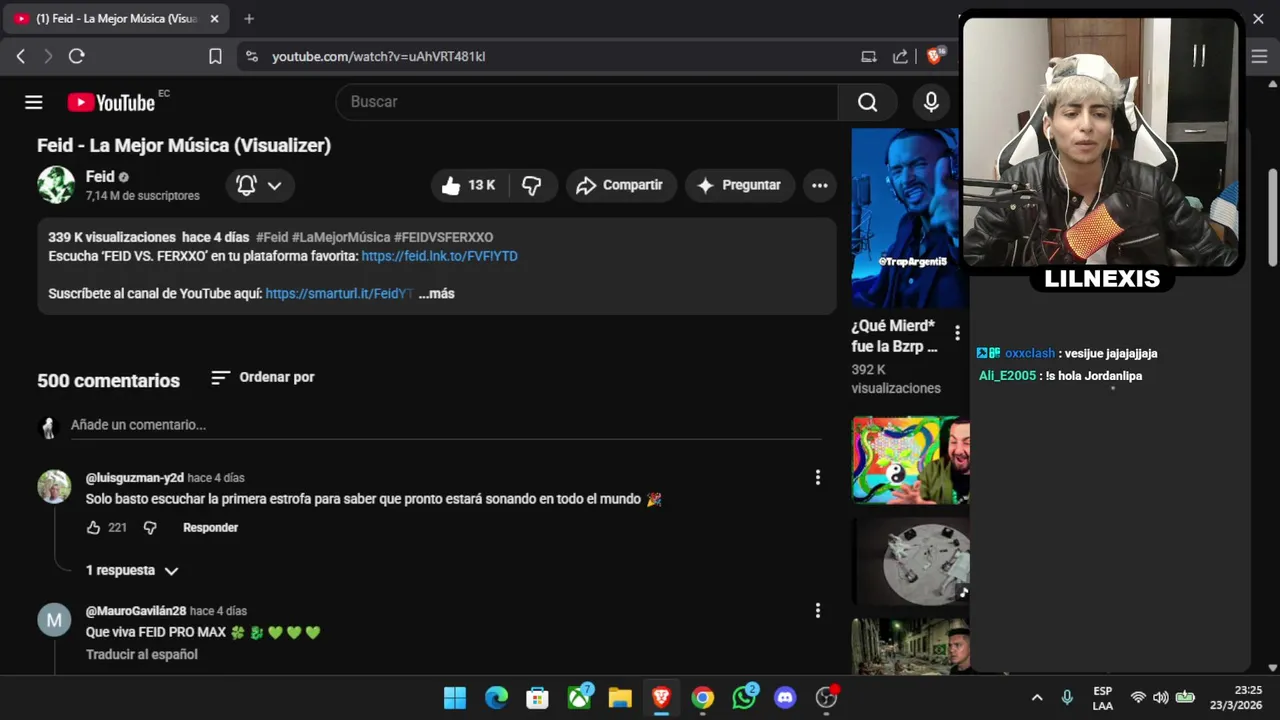Reload the page with the refresh icon

coord(76,57)
